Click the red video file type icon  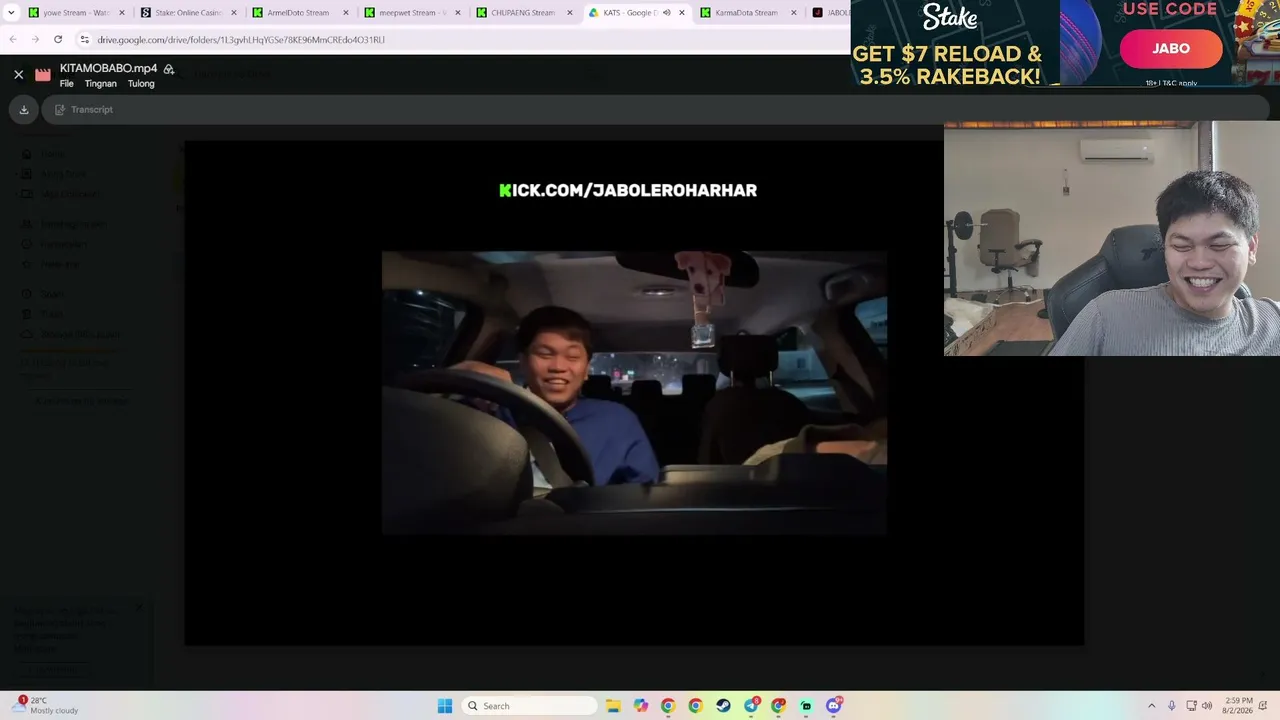click(x=43, y=75)
